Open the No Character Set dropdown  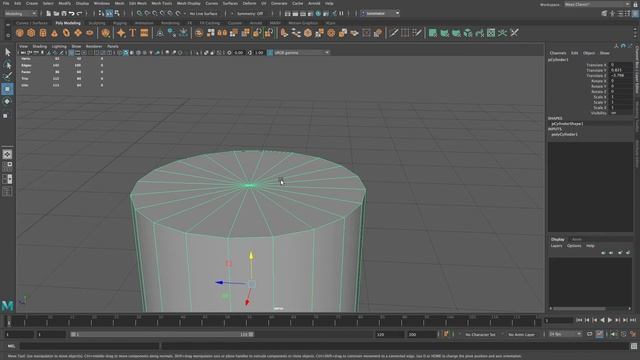[x=481, y=334]
